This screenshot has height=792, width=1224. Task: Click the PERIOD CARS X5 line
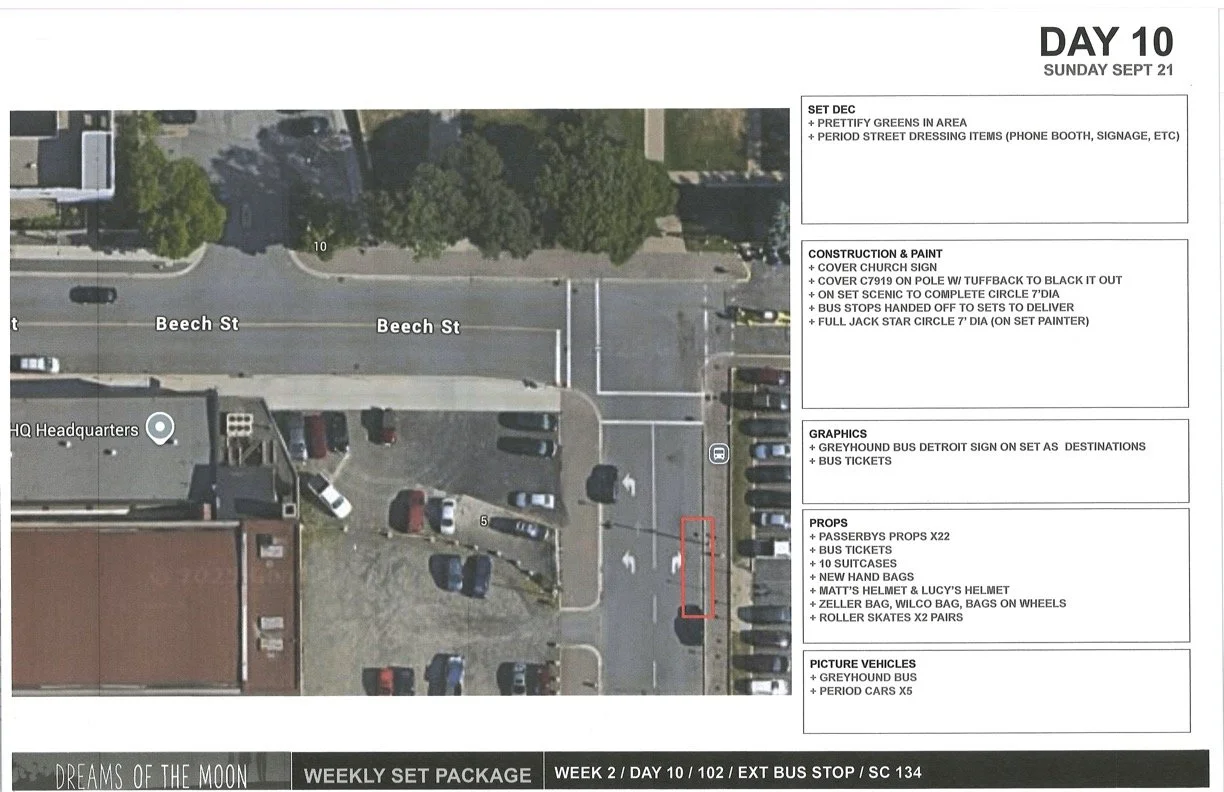(x=860, y=691)
